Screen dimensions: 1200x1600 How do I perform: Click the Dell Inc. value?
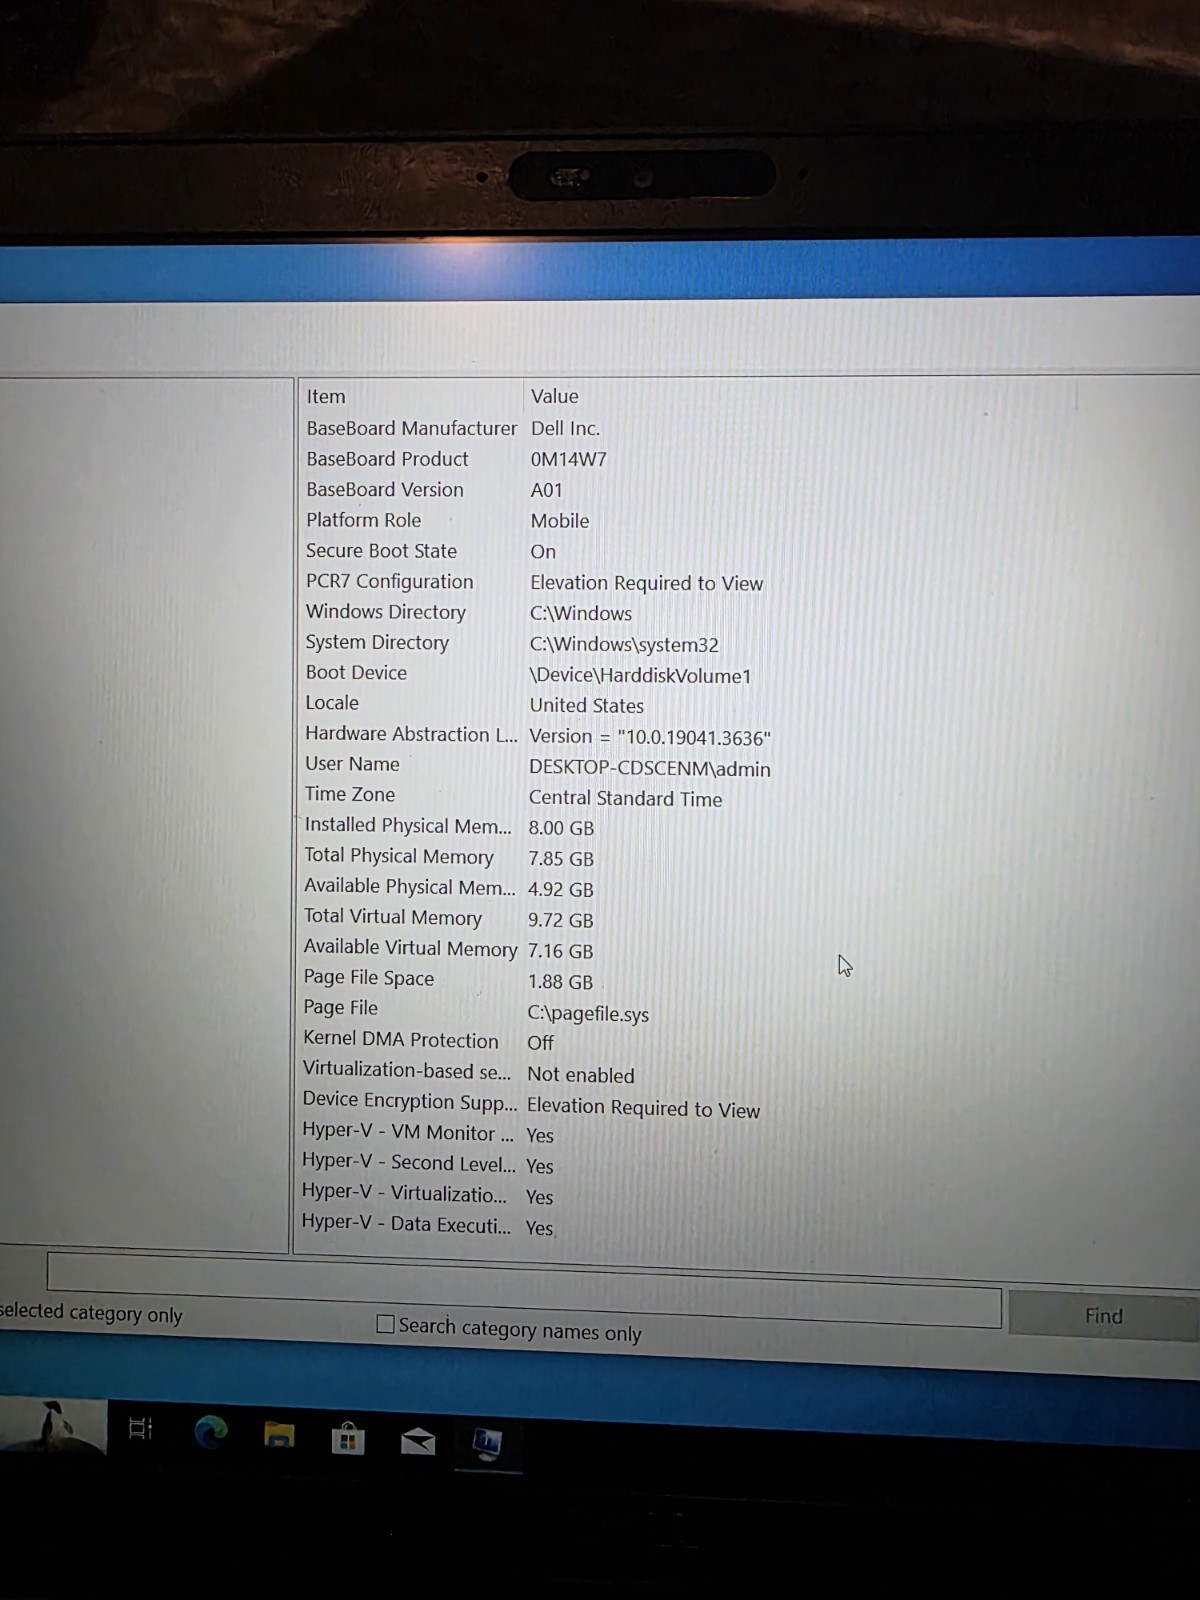pyautogui.click(x=565, y=428)
